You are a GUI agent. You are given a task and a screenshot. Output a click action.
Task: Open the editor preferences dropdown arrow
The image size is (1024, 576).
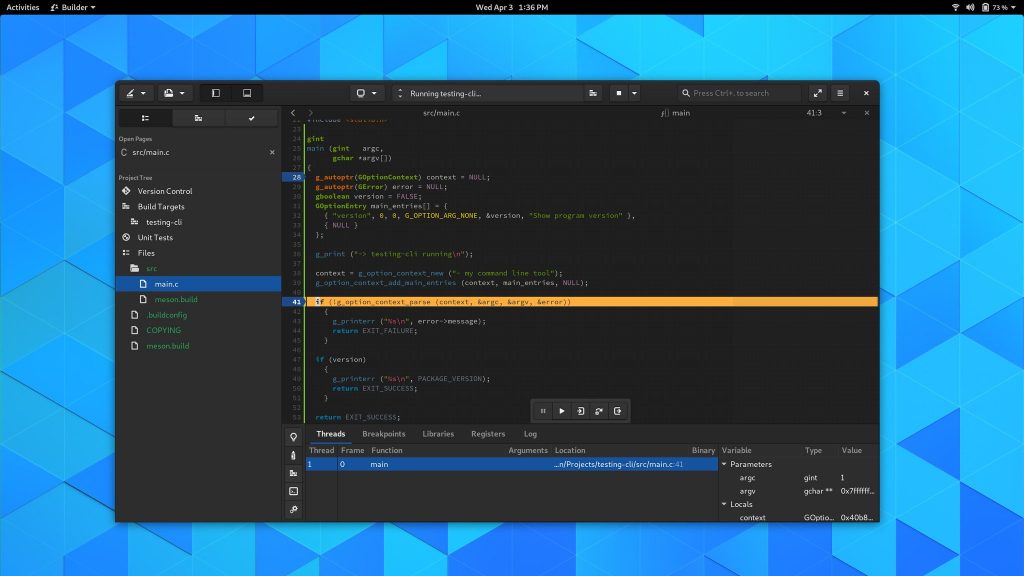coord(844,113)
